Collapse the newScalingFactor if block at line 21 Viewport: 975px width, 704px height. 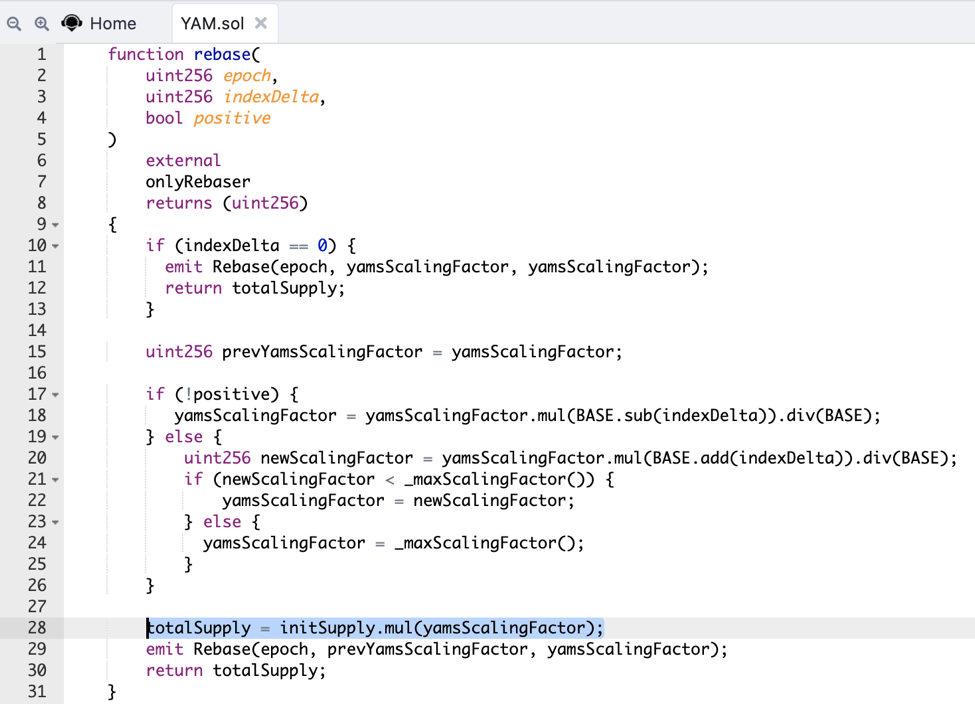tap(55, 480)
